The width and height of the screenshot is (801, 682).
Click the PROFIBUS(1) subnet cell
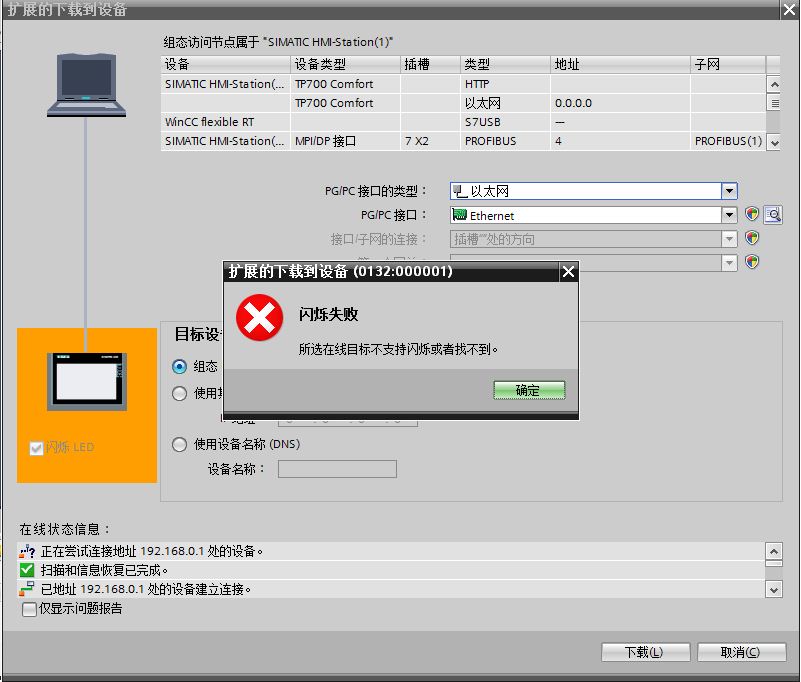[x=728, y=140]
